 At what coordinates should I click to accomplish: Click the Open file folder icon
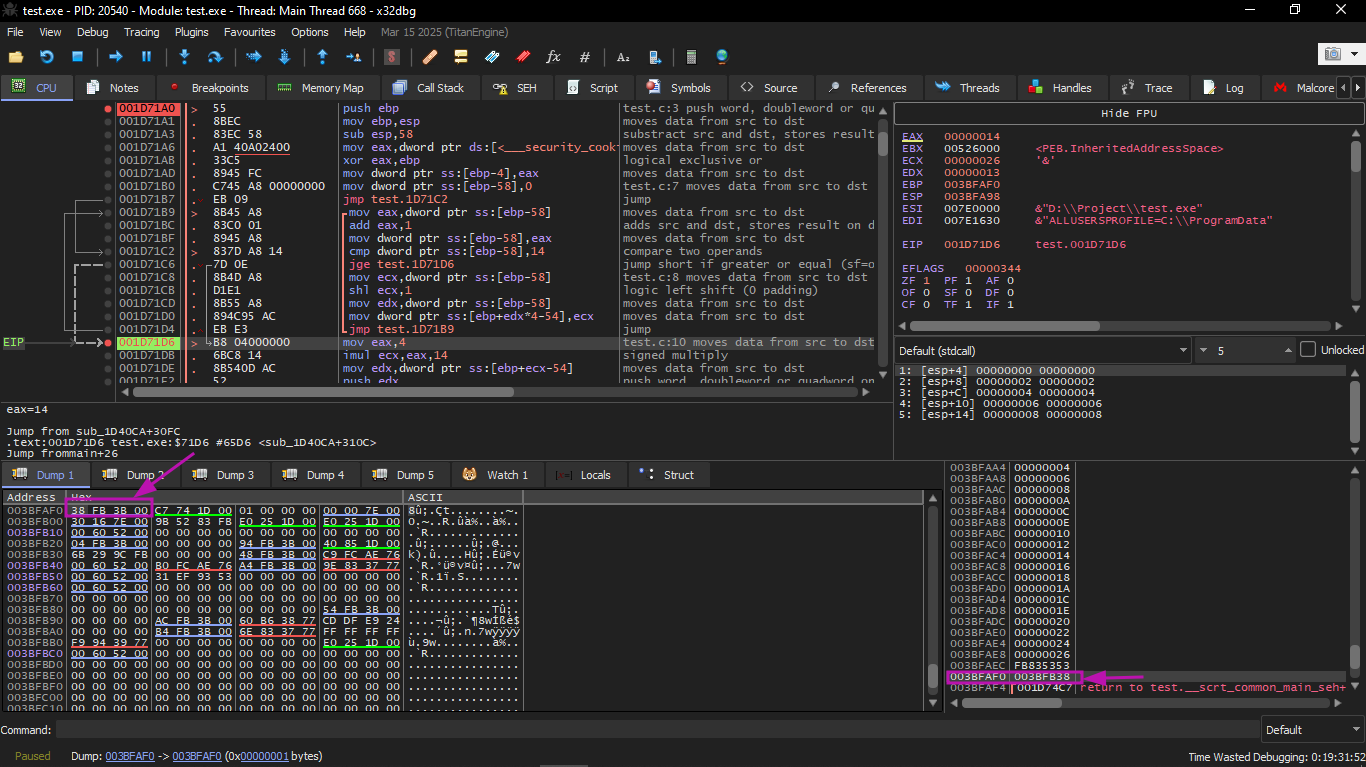point(15,57)
